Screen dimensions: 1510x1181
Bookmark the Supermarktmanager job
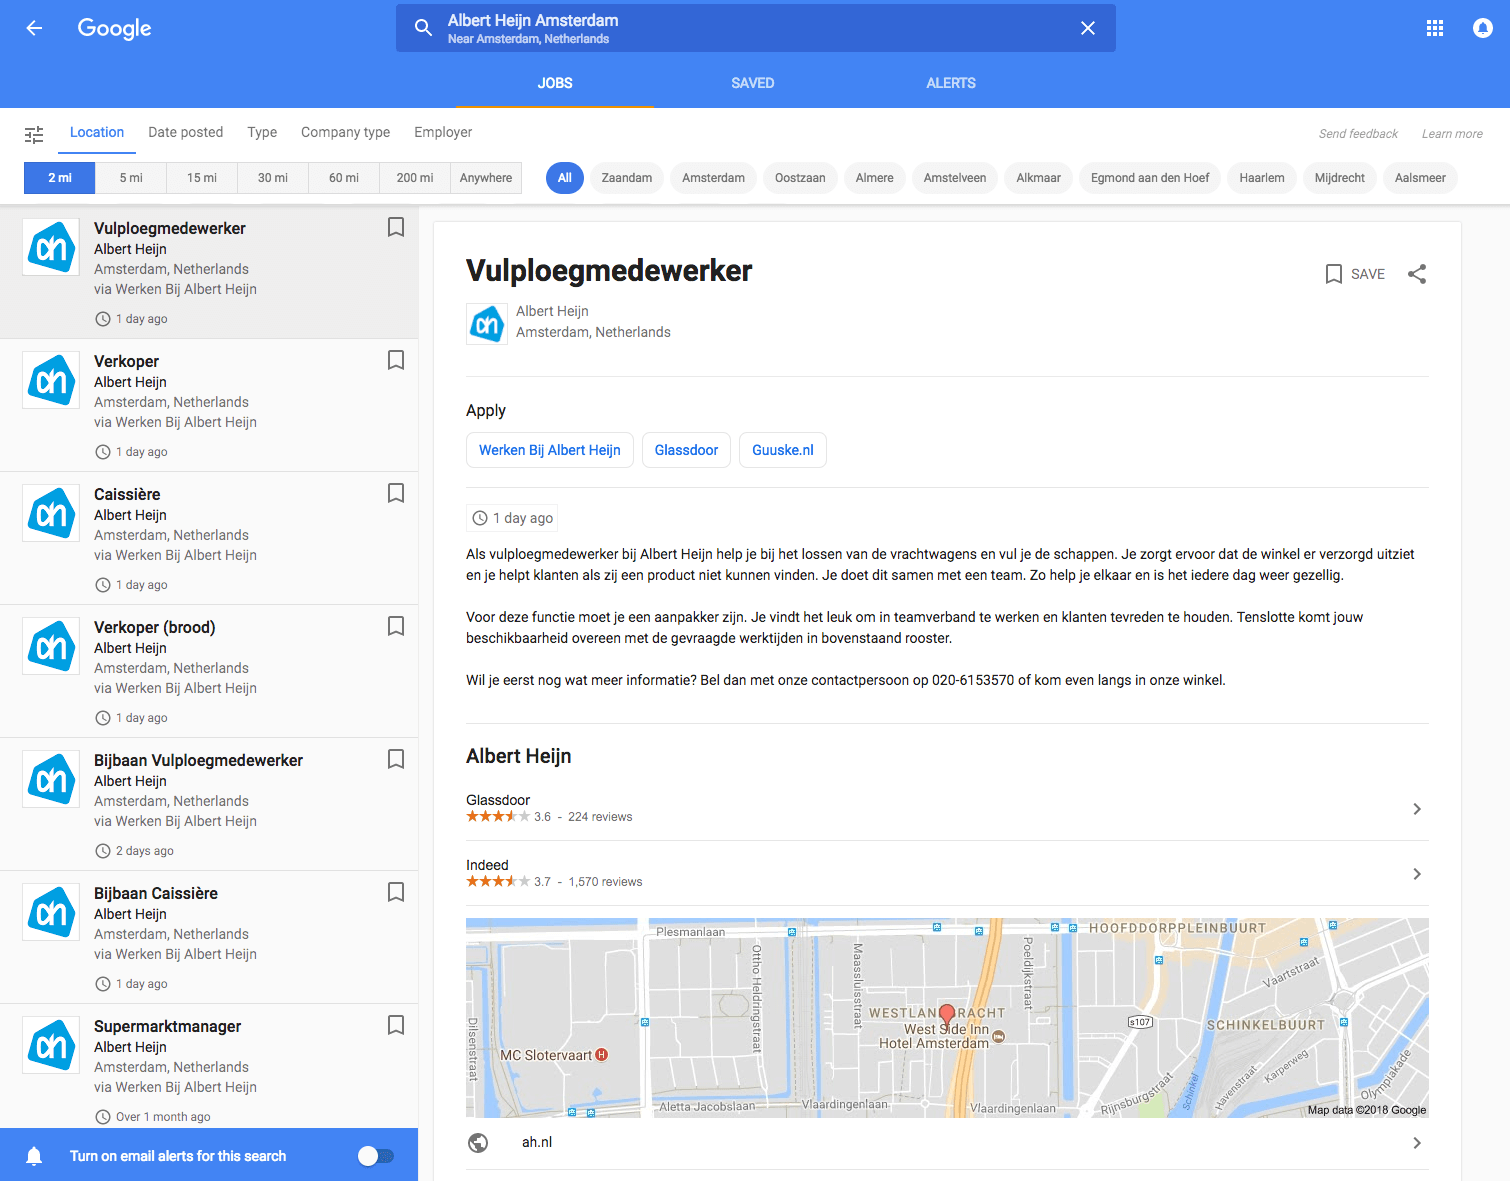tap(396, 1025)
